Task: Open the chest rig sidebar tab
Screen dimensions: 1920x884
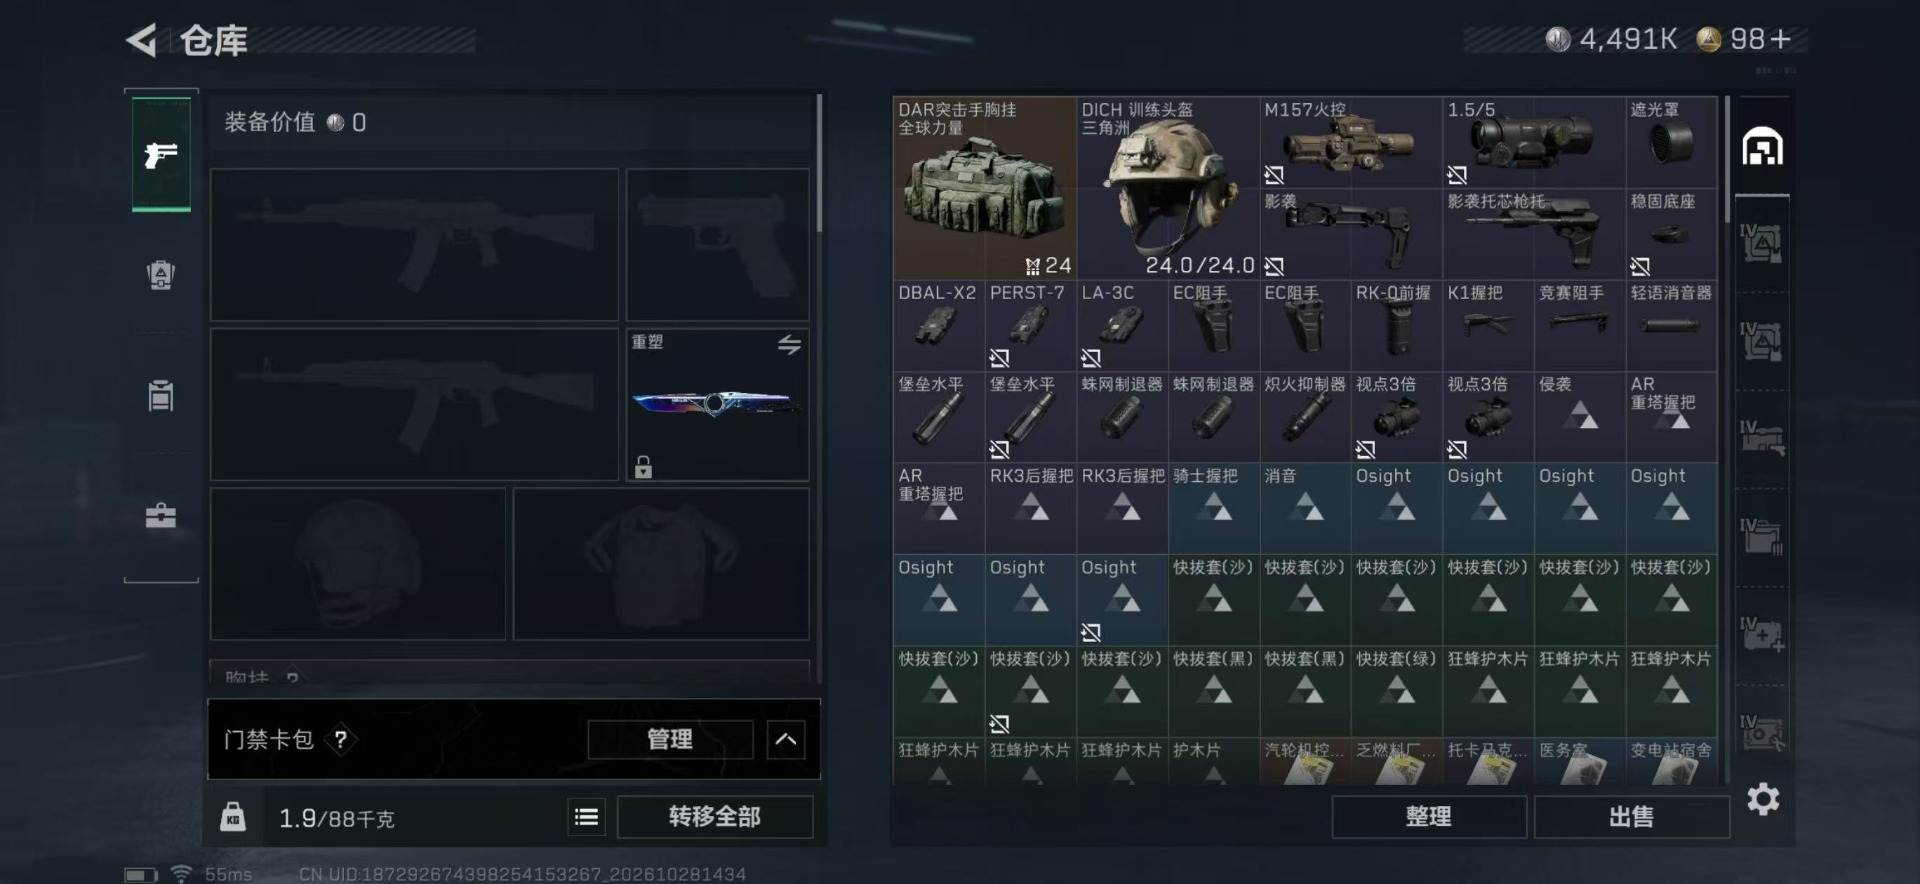Action: (x=161, y=396)
